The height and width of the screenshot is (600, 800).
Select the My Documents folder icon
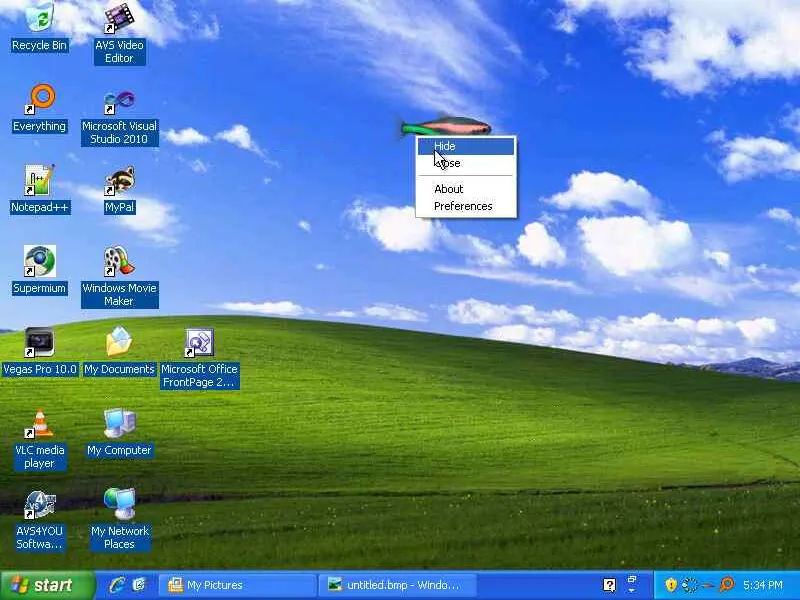point(119,352)
